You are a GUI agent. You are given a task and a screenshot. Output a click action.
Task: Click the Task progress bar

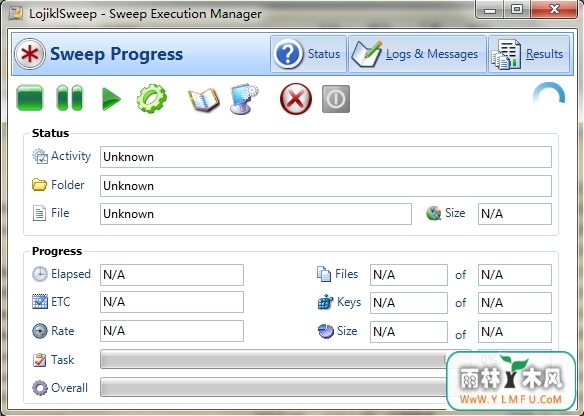[285, 359]
